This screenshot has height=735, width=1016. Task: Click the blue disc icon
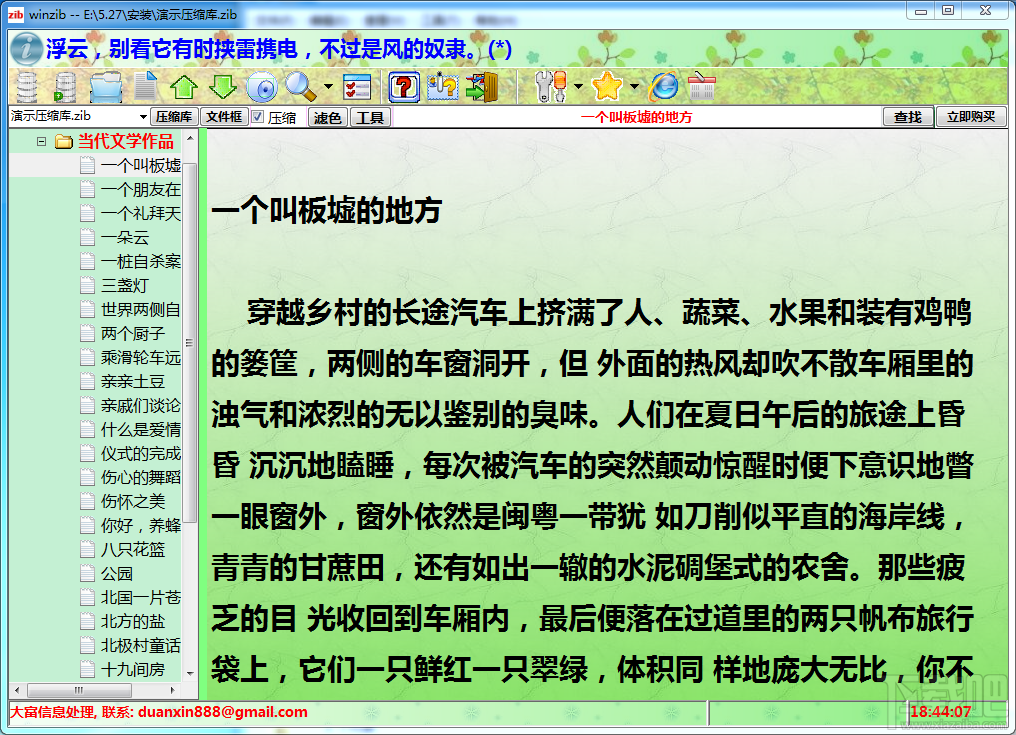point(262,87)
